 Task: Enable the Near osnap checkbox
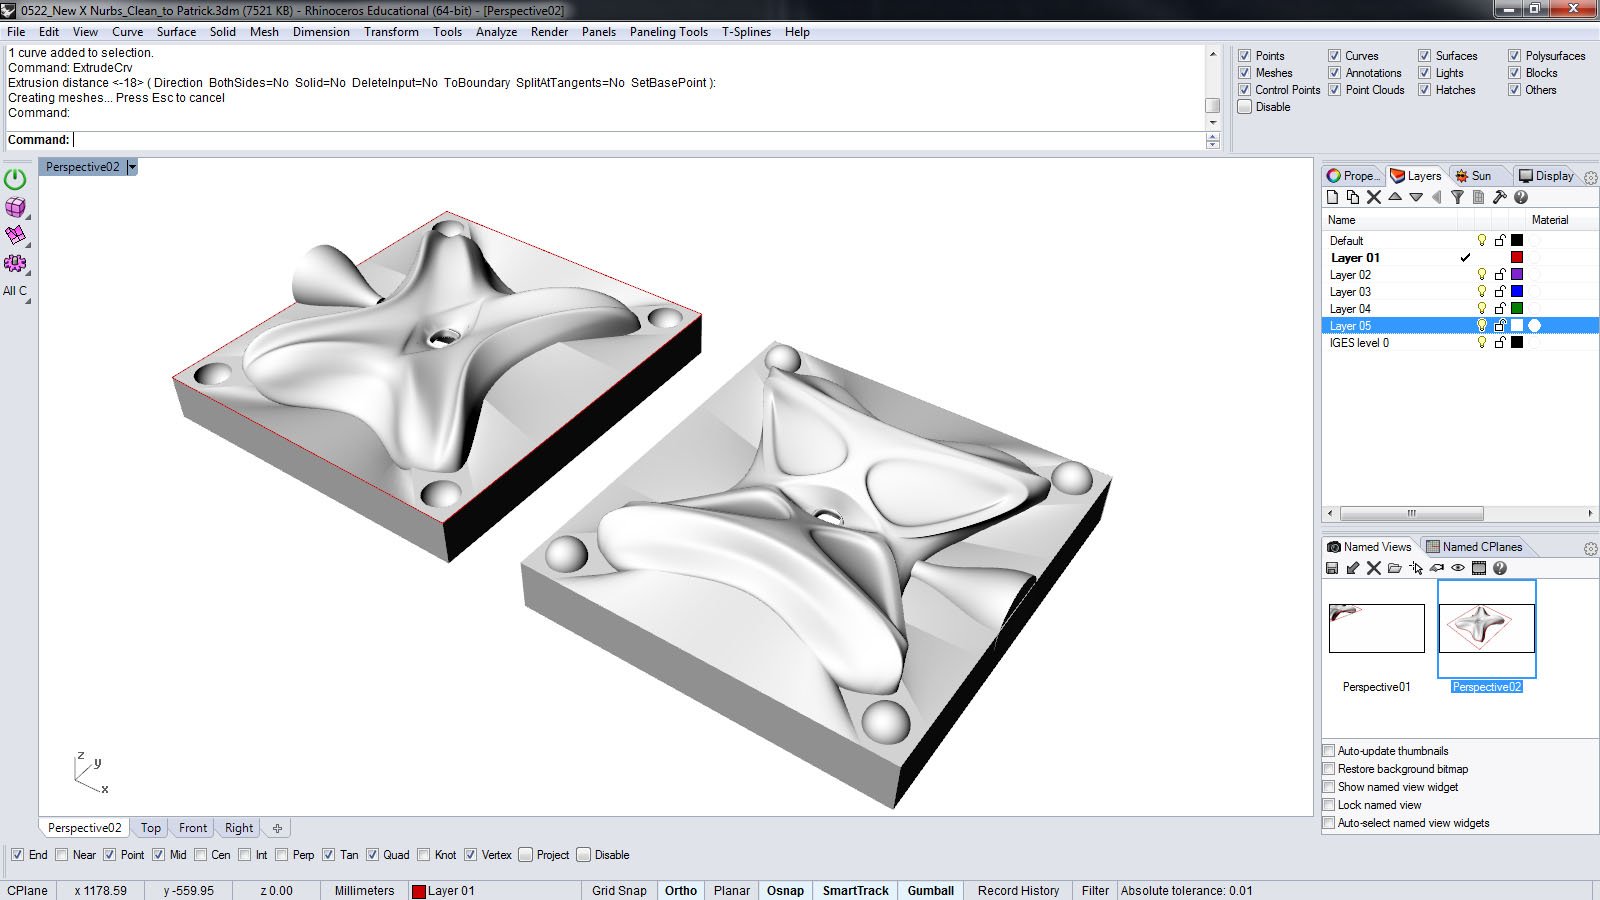coord(62,855)
